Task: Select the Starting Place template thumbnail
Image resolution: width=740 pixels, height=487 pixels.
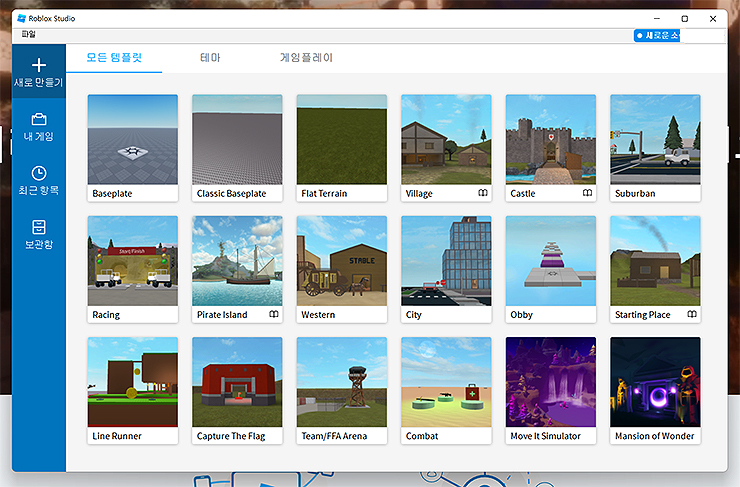Action: coord(655,260)
